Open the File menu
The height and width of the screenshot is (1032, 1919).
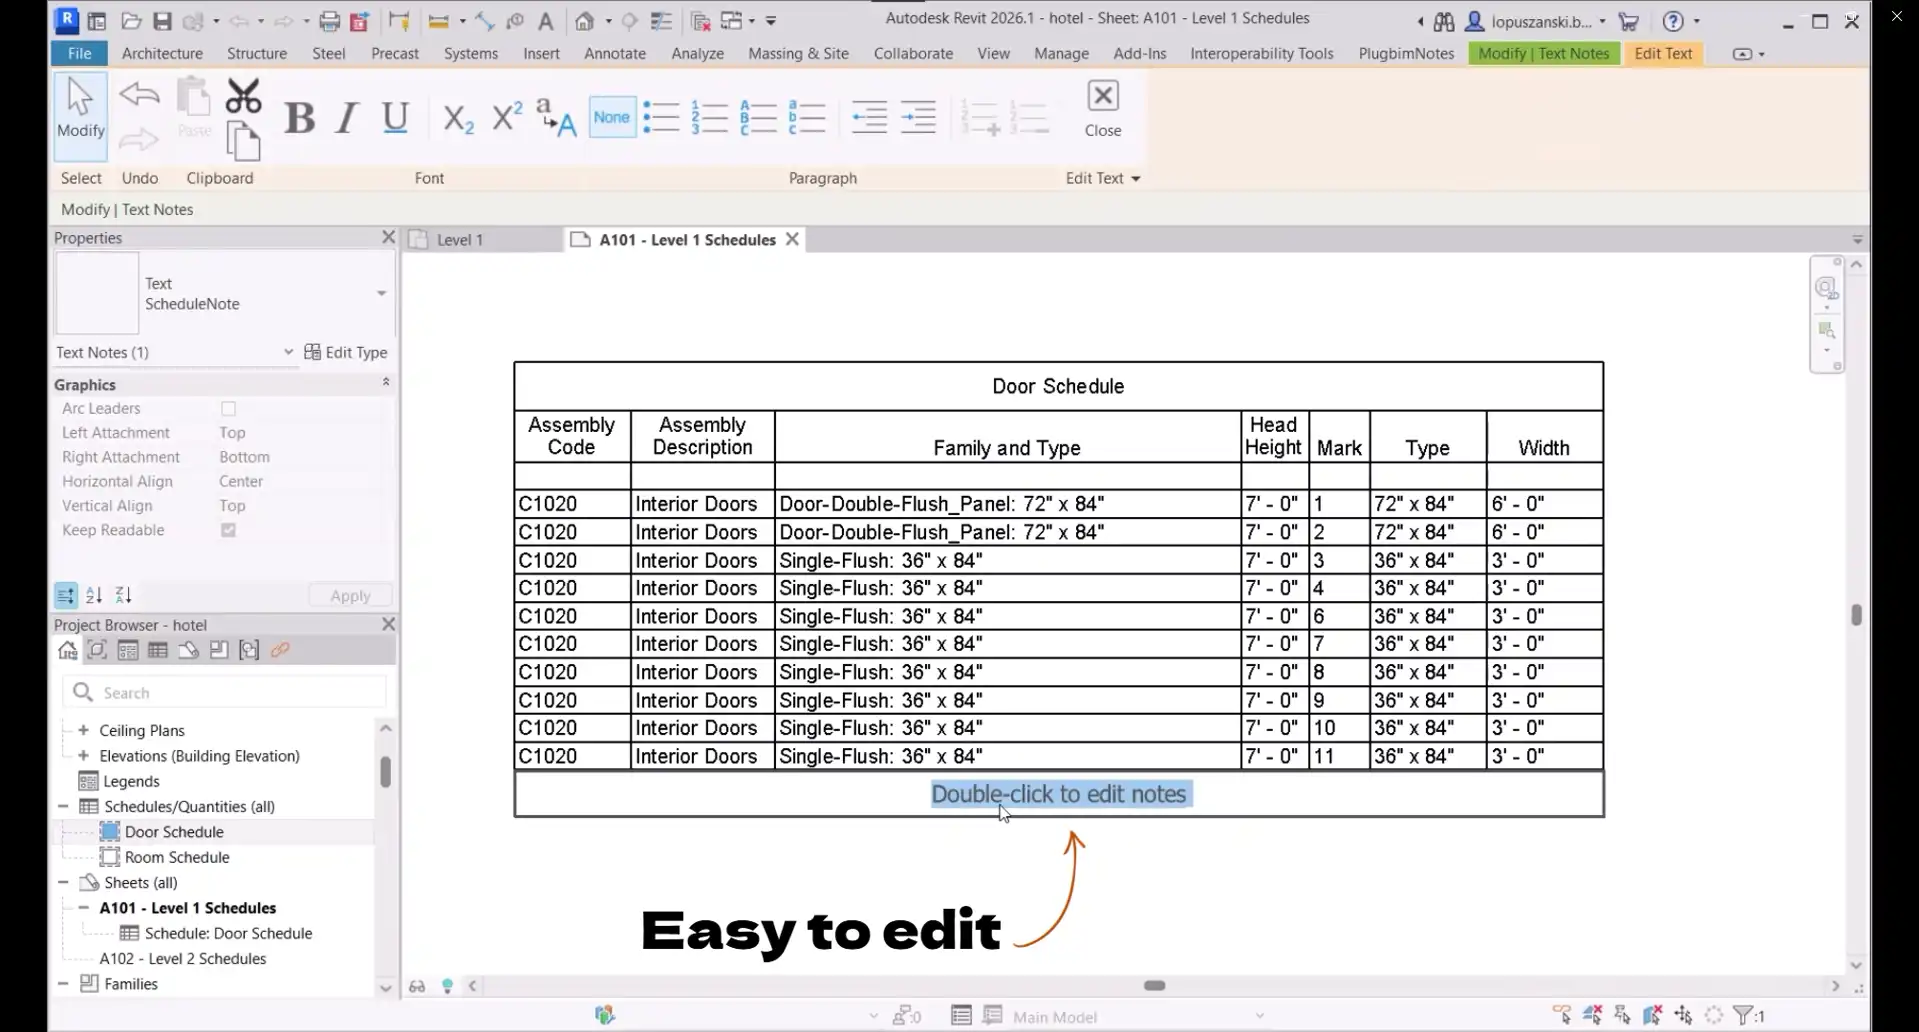click(x=80, y=53)
